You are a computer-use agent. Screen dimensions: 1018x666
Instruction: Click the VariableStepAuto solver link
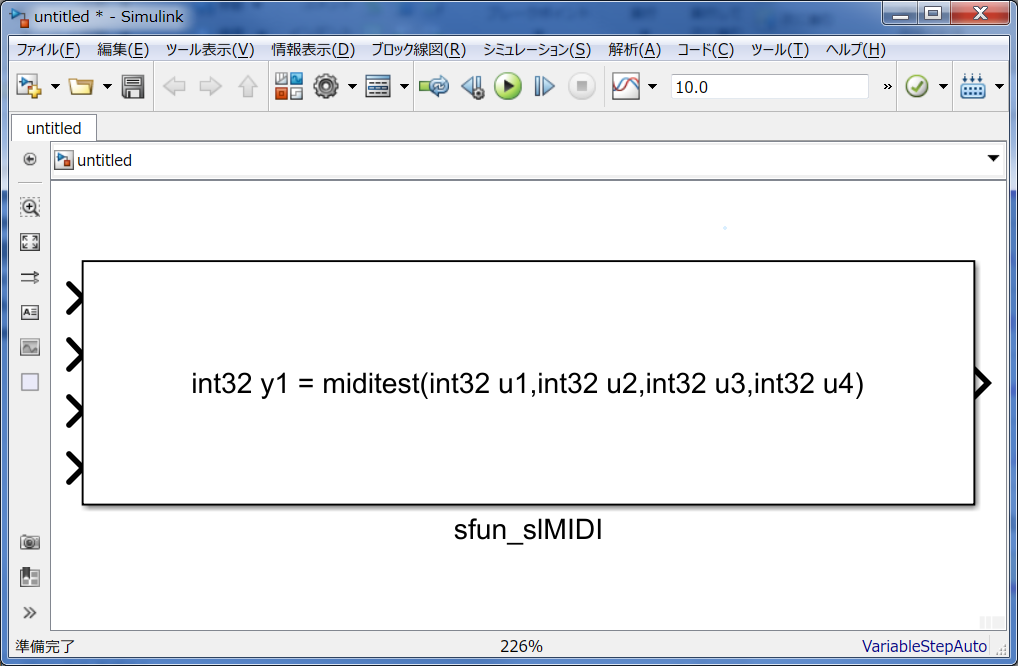924,646
